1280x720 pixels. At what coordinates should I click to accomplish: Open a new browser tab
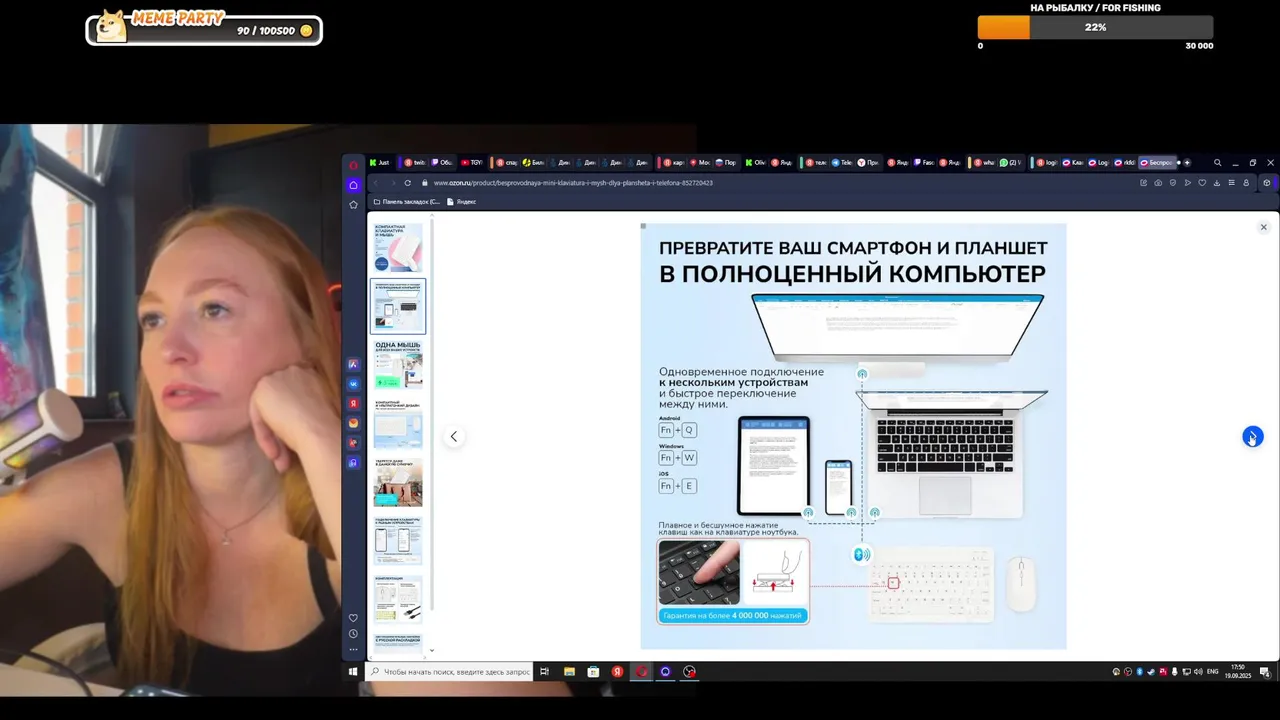tap(1187, 162)
